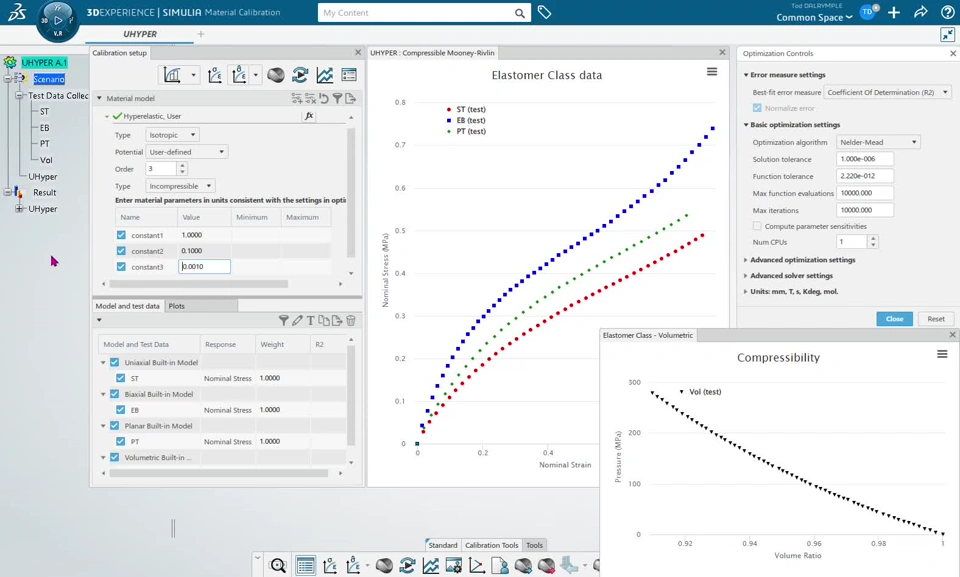
Task: Click the share arrow in the top bar
Action: [921, 12]
